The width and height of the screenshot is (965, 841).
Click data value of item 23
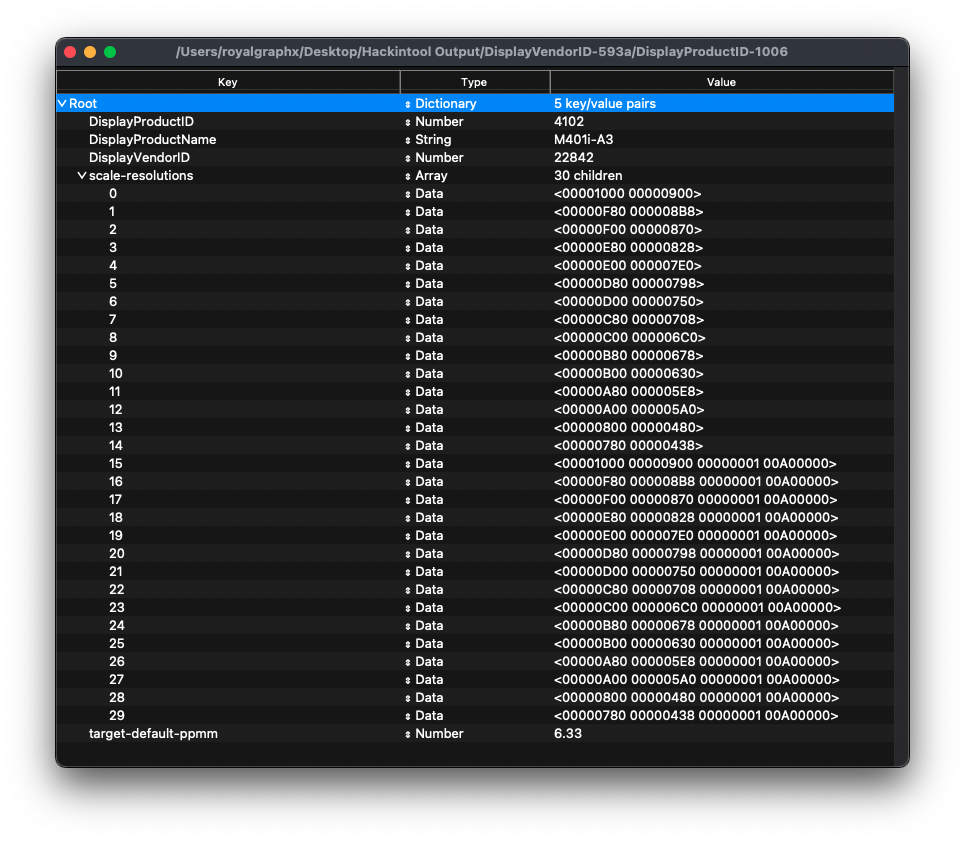click(x=696, y=607)
